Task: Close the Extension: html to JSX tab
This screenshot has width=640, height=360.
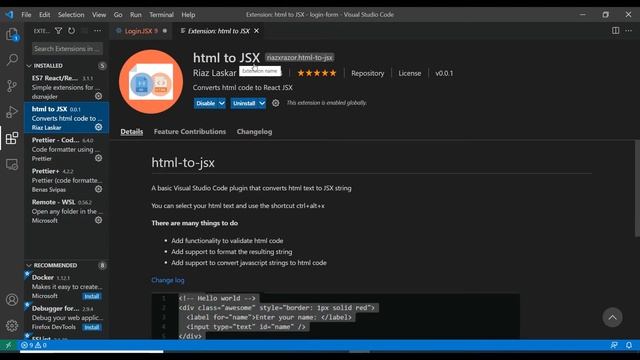Action: click(x=256, y=31)
